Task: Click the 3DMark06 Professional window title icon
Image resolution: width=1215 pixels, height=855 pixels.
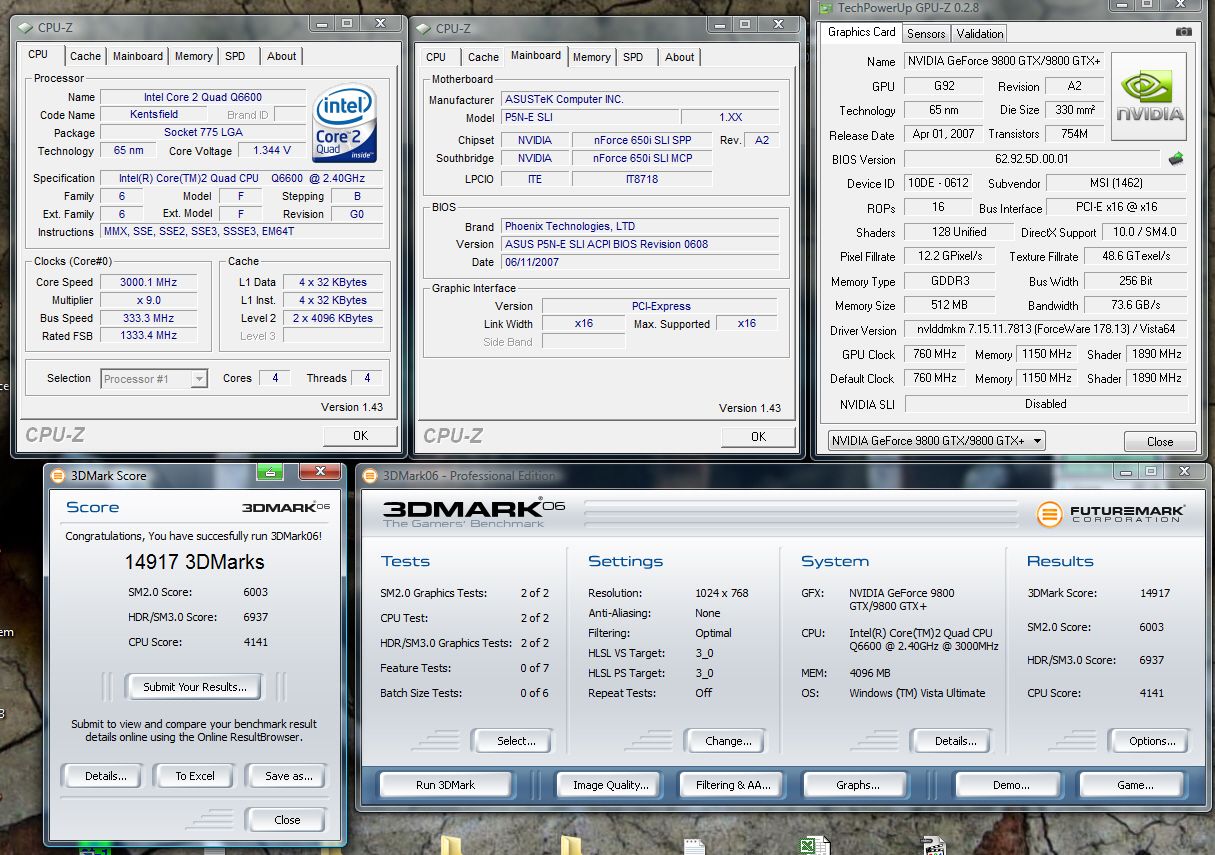Action: point(370,475)
